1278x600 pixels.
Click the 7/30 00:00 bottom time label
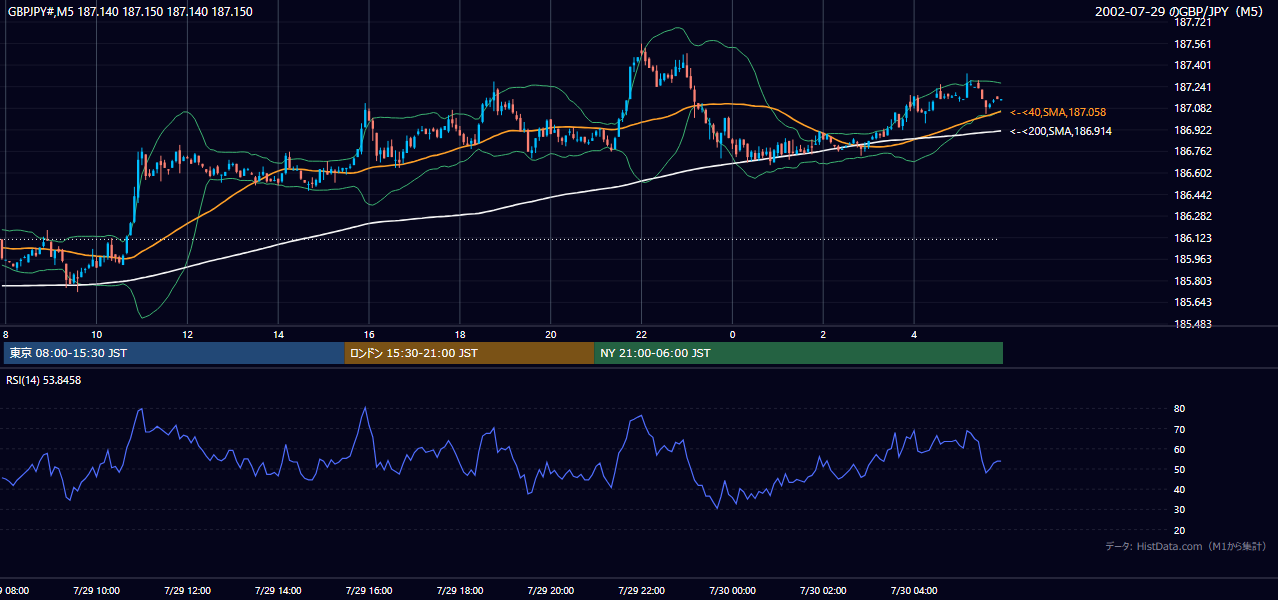click(x=732, y=590)
